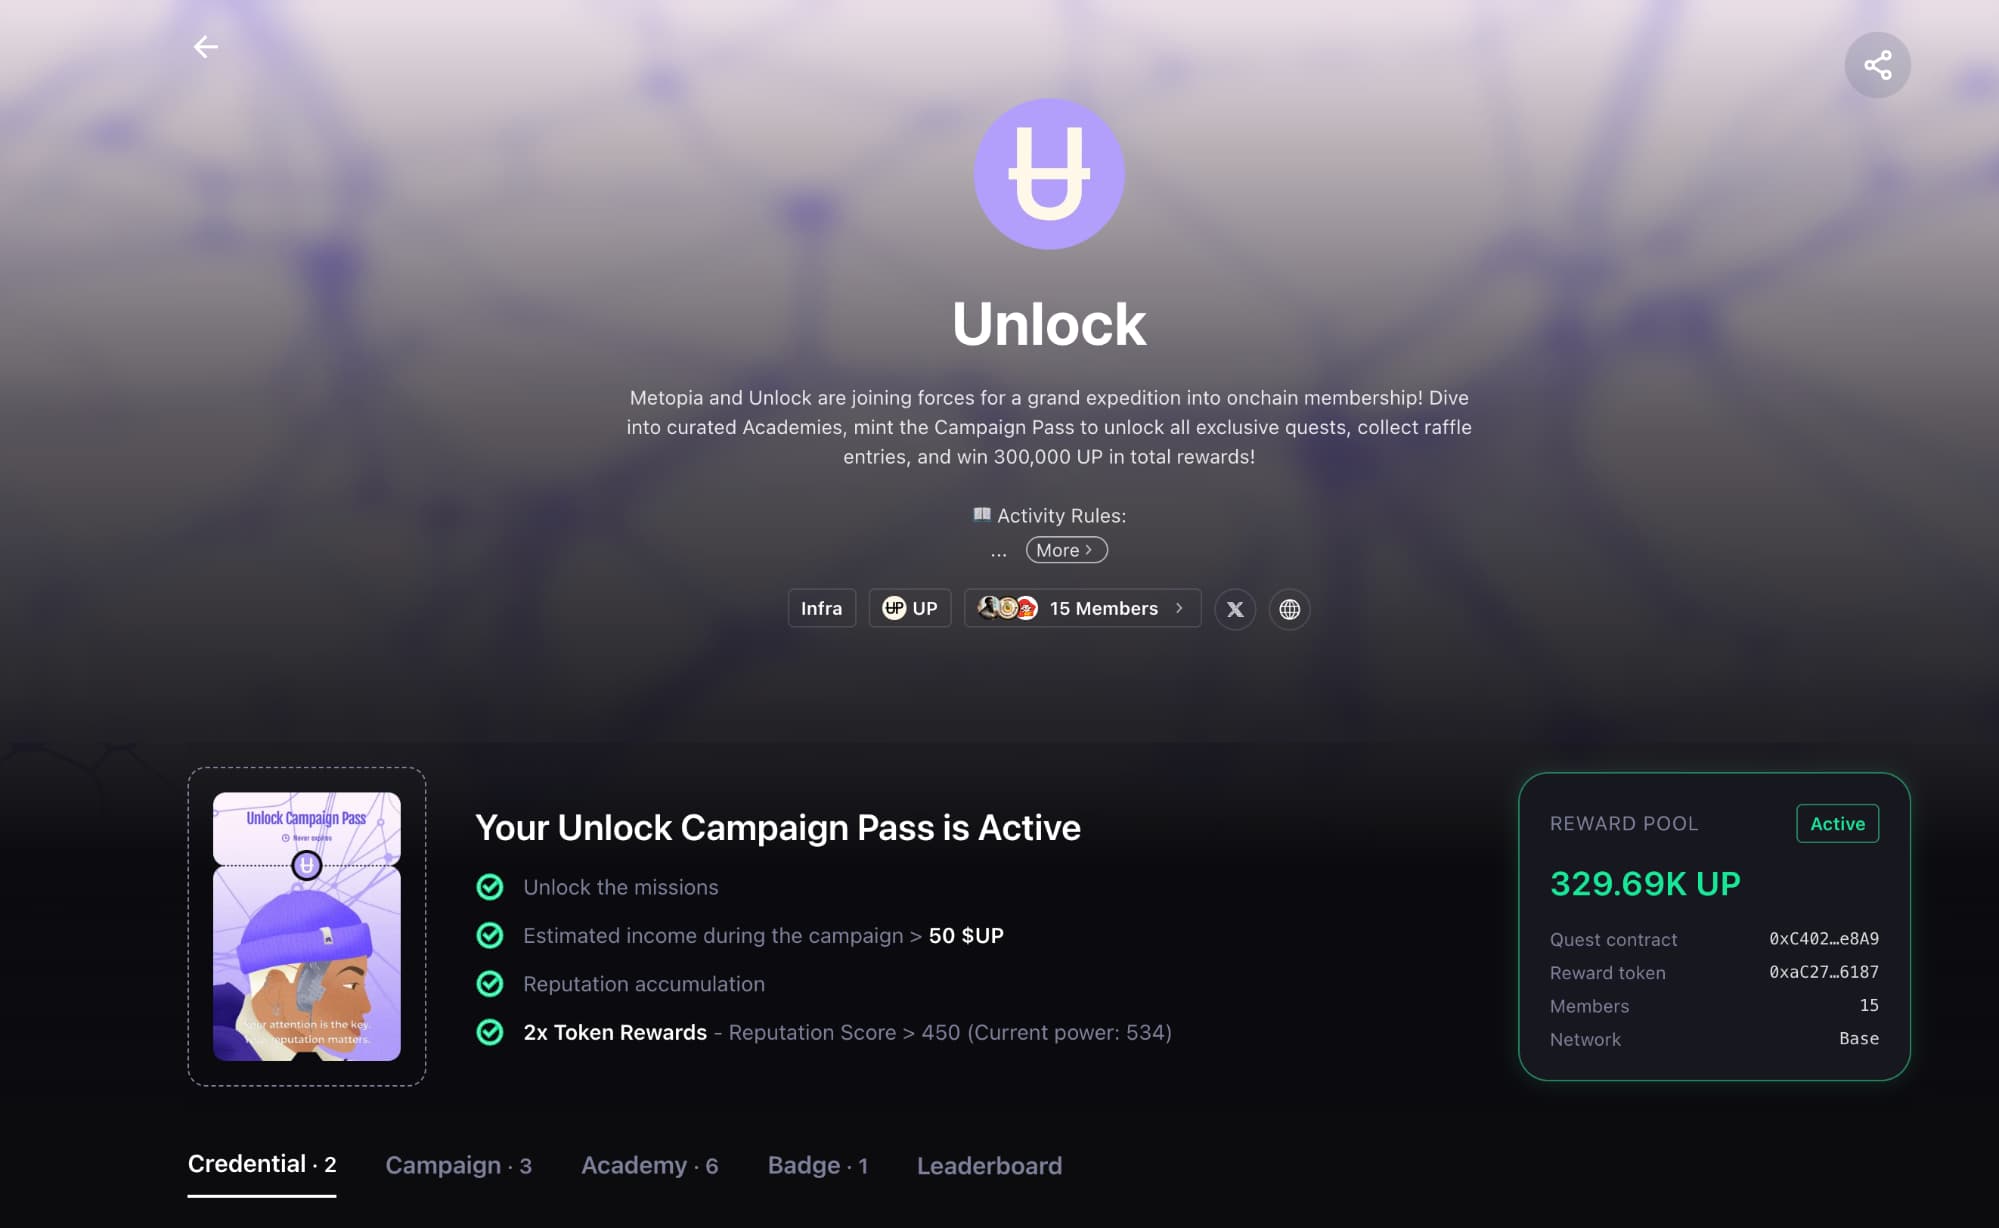Click the checkmark next to Unlock the missions
The height and width of the screenshot is (1228, 1999).
[490, 887]
